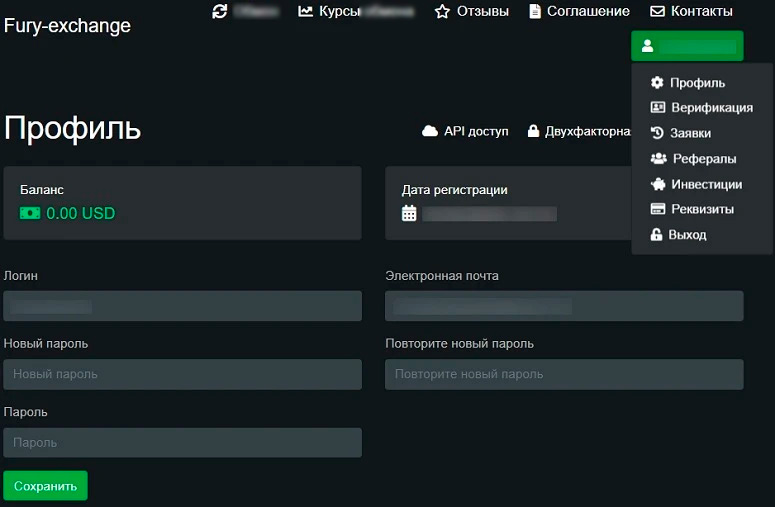Click the history icon beside Заявки

coord(657,133)
